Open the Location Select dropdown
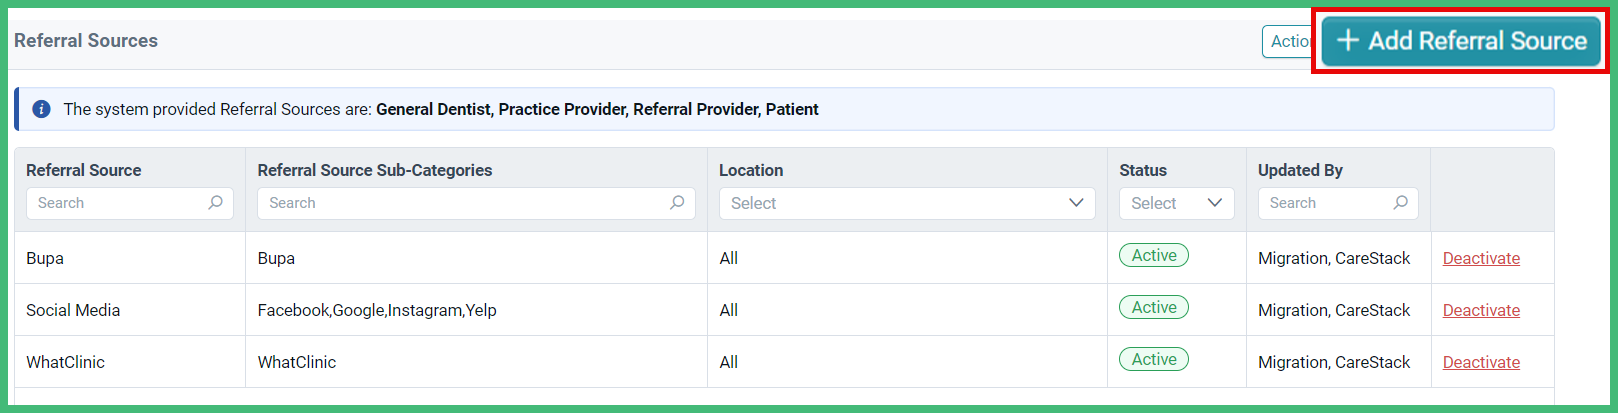Screen dimensions: 1618x413 (907, 203)
